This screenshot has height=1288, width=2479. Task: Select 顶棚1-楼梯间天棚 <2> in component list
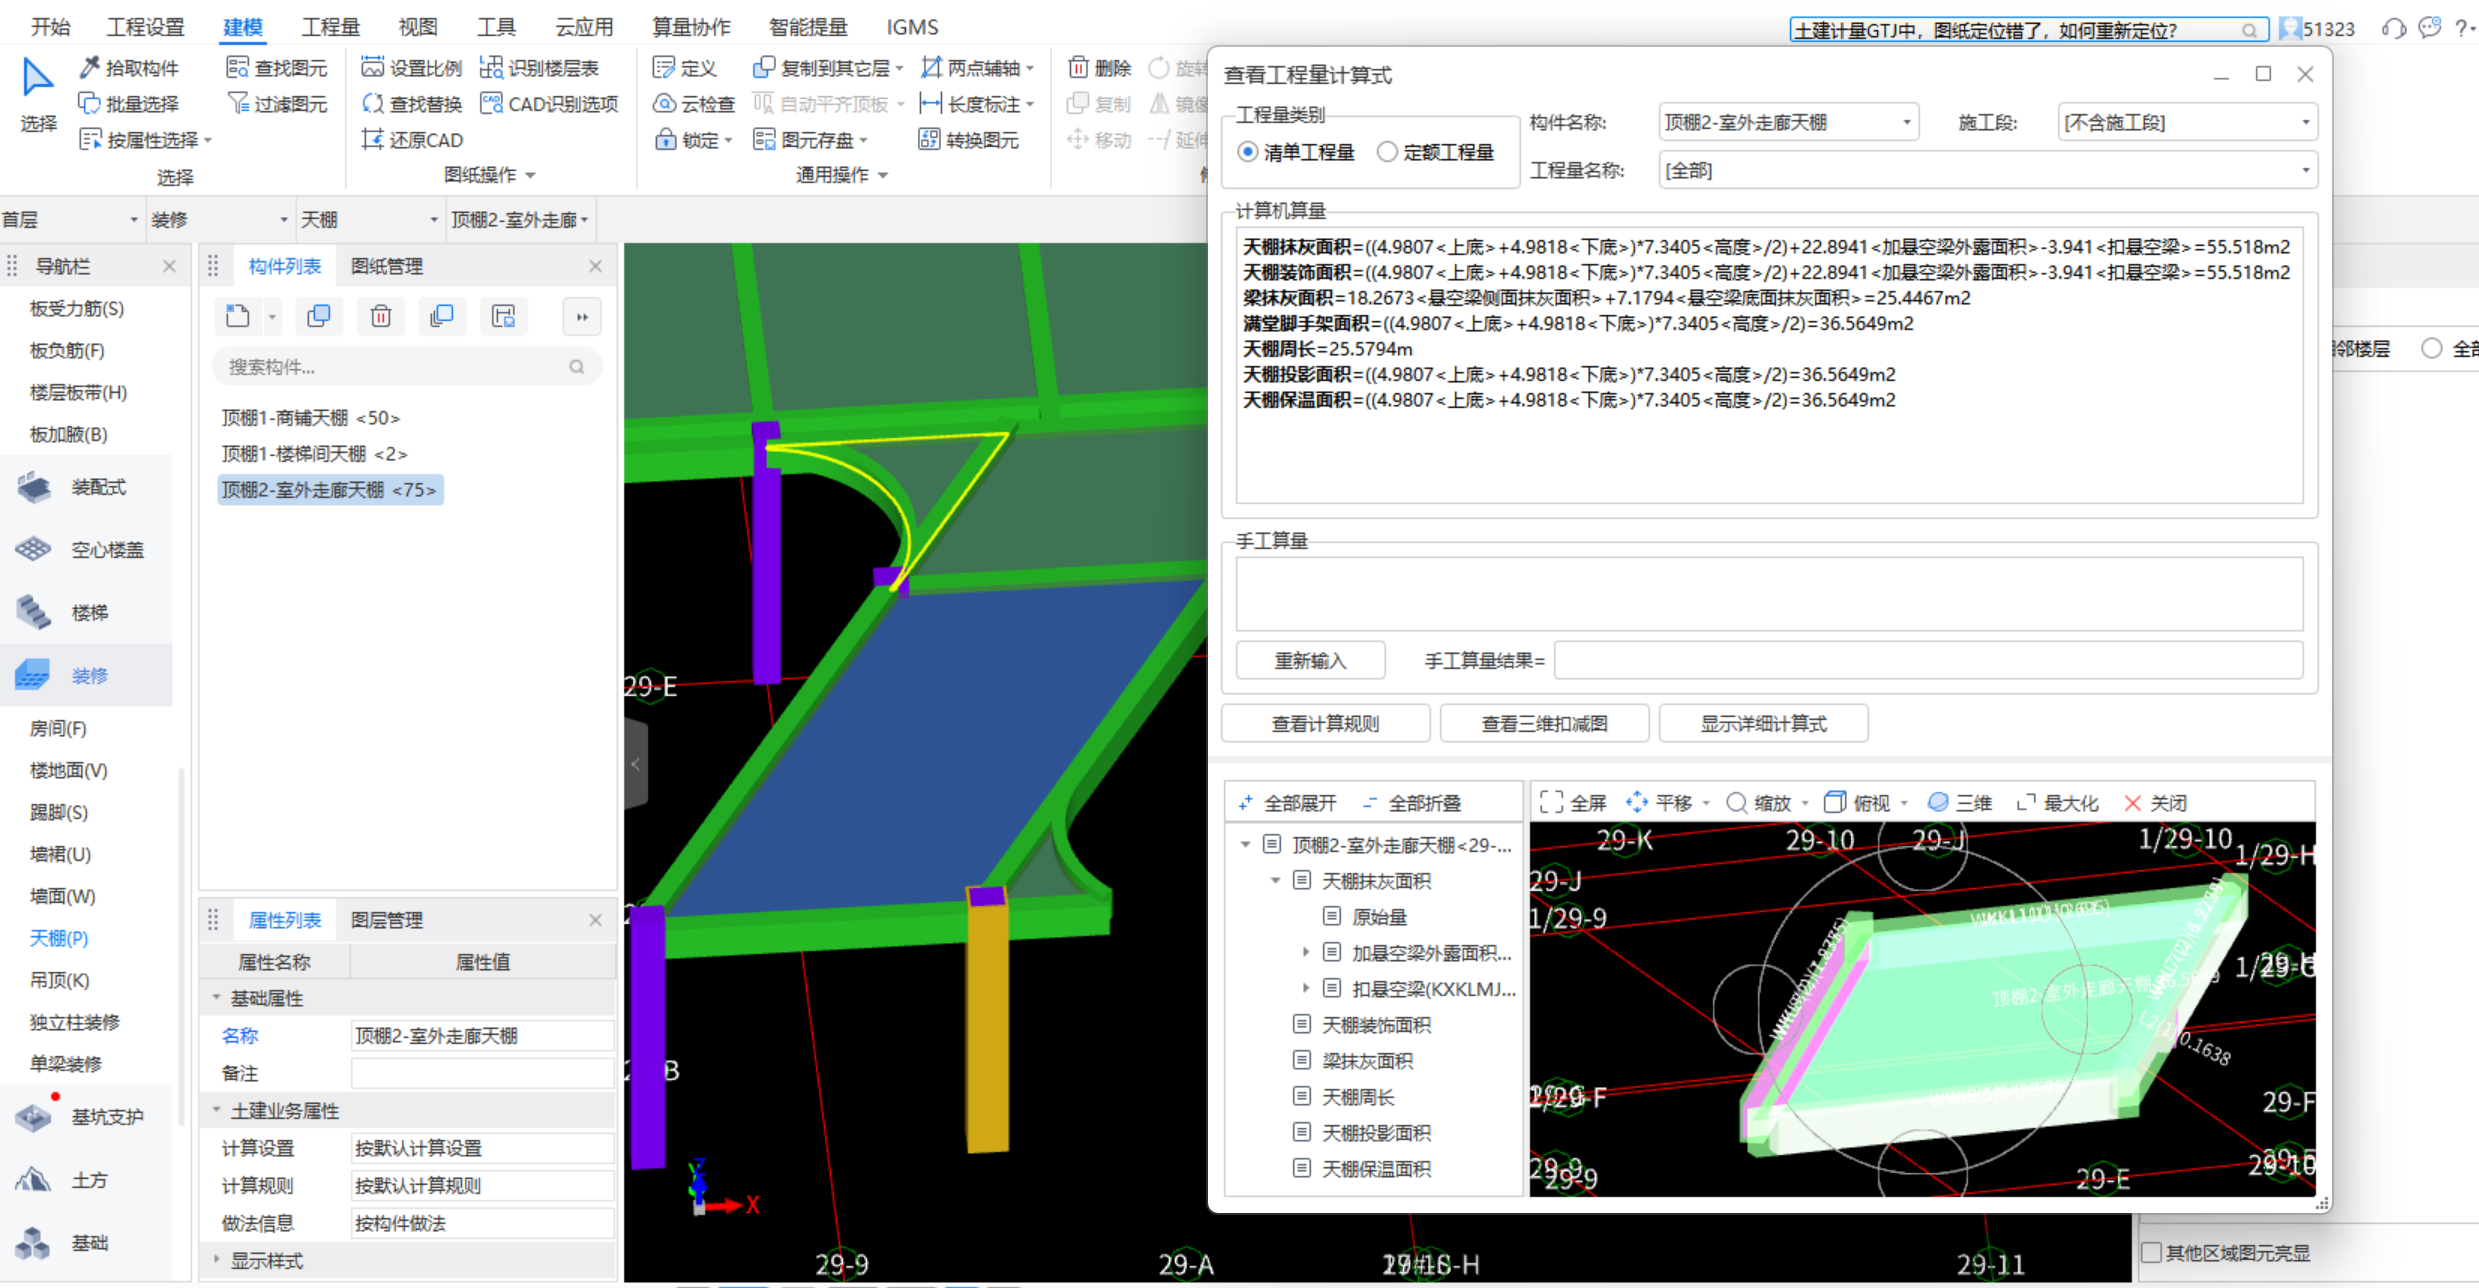click(x=314, y=453)
